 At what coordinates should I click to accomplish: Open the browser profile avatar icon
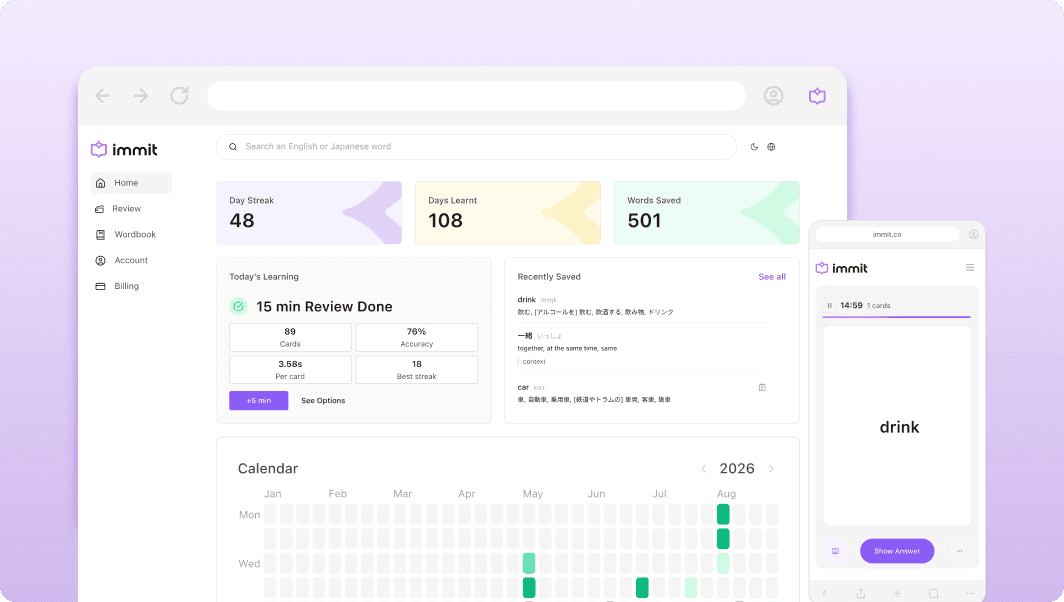click(x=774, y=96)
